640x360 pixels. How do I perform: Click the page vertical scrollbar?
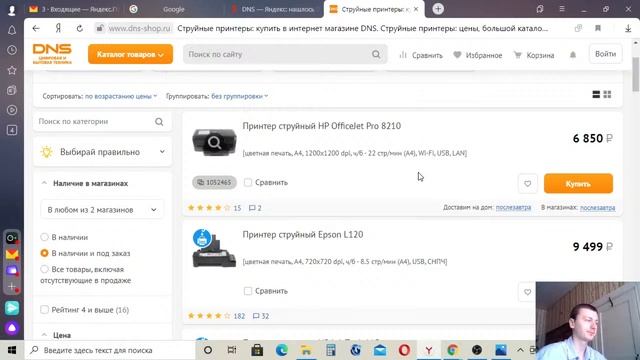[x=636, y=74]
